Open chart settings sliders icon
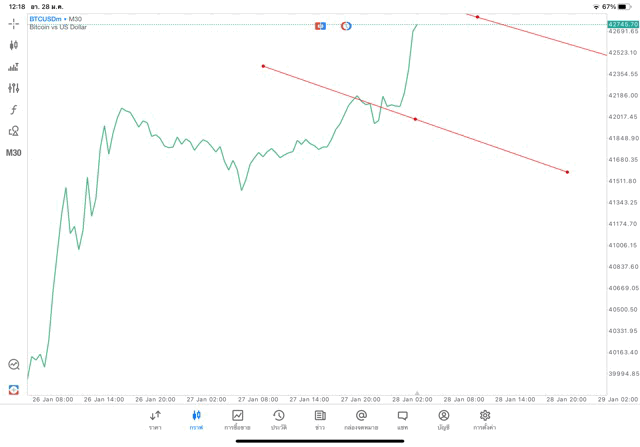 tap(13, 88)
